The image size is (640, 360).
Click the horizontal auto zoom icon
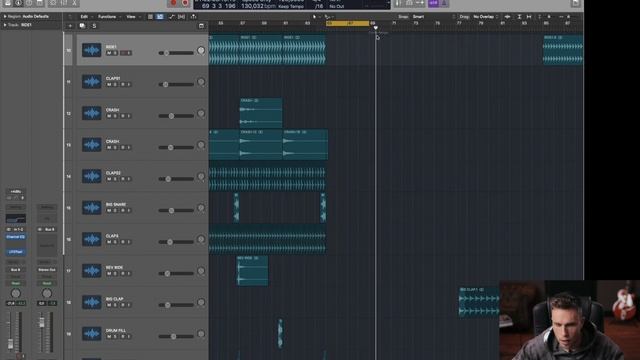tap(529, 17)
